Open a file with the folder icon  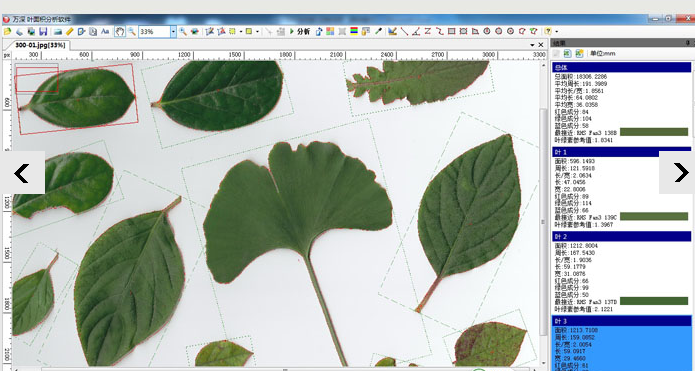7,31
